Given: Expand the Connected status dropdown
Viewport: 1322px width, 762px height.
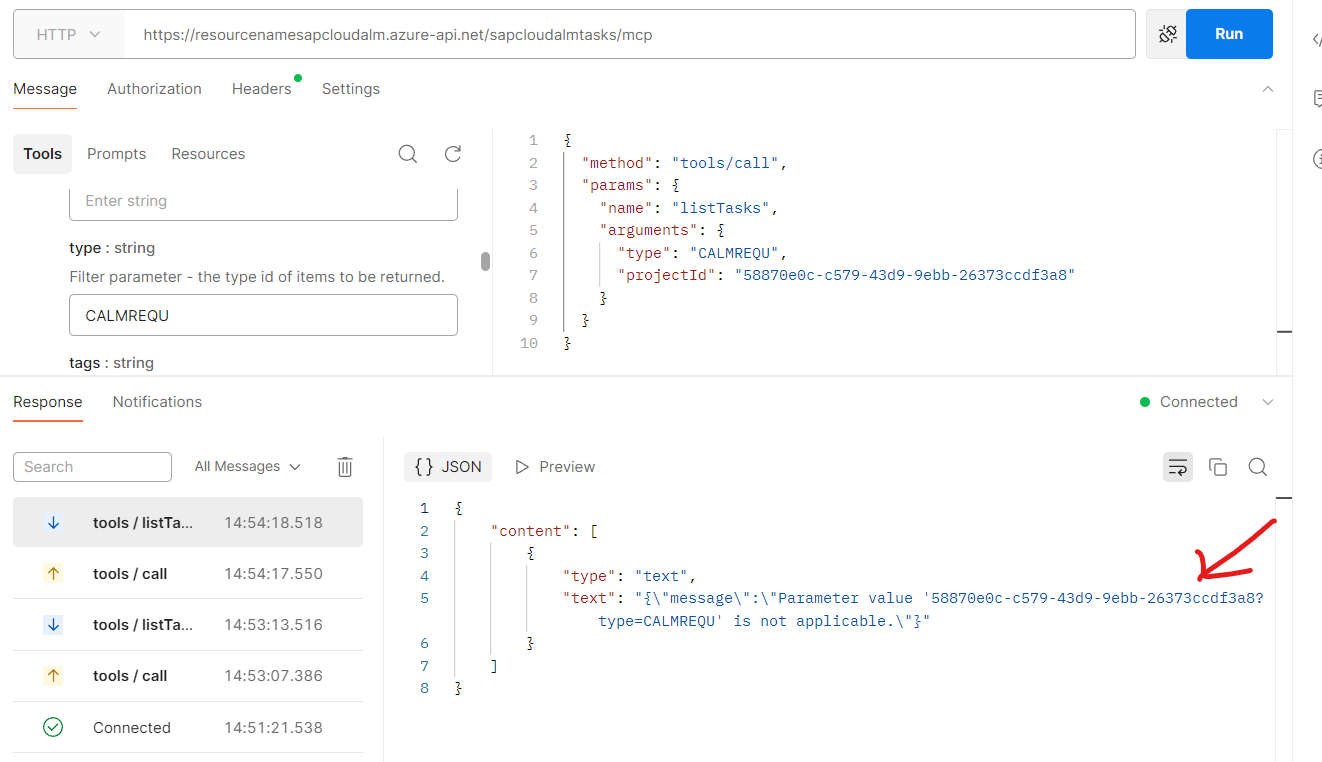Looking at the screenshot, I should click(x=1268, y=401).
